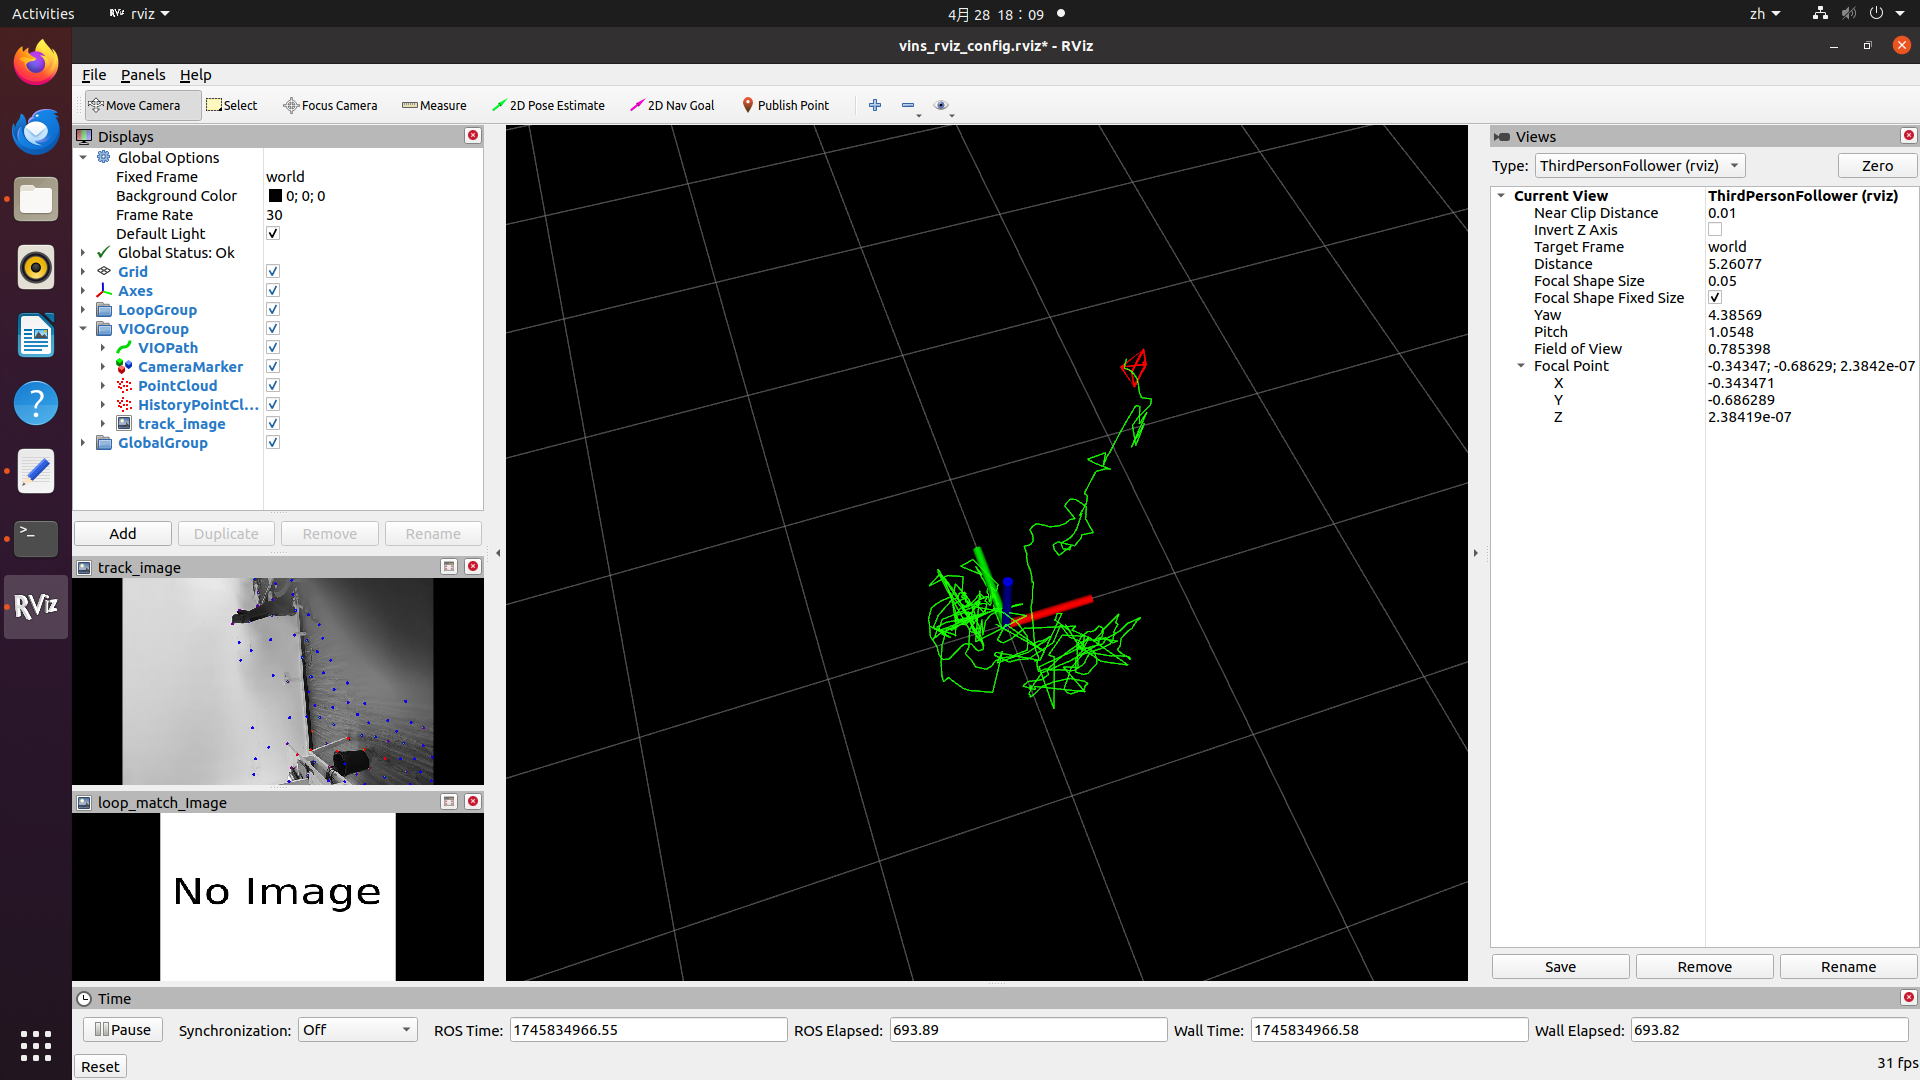Activate the Publish Point tool
This screenshot has height=1080, width=1920.
785,105
